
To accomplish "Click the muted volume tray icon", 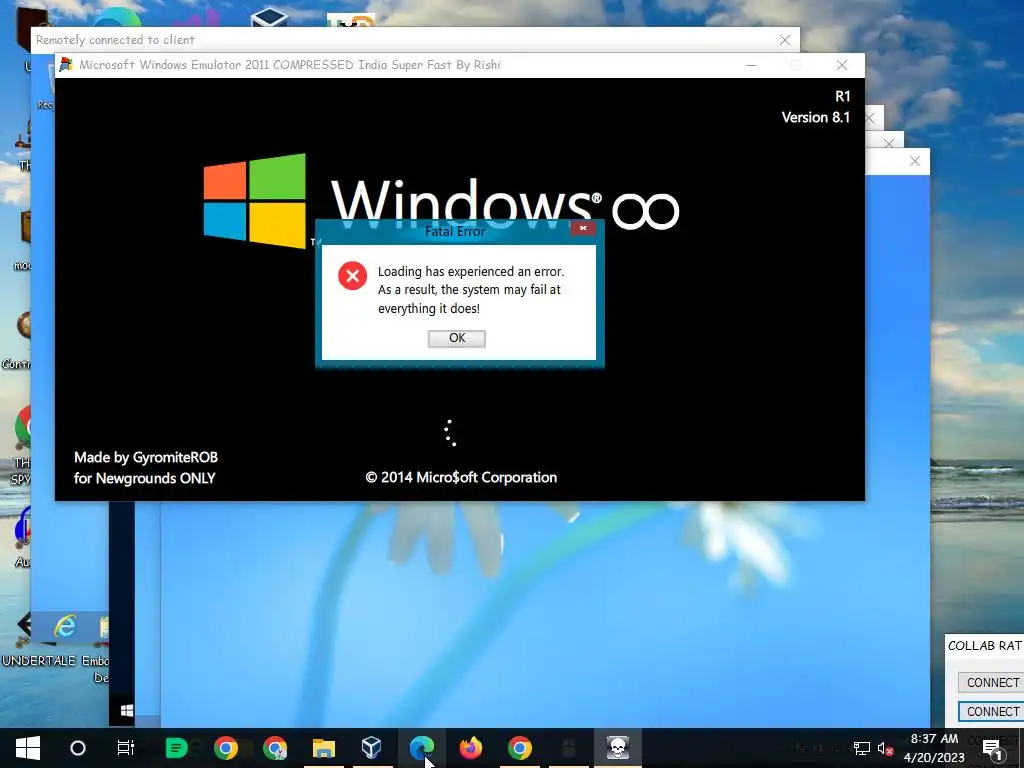I will point(885,748).
